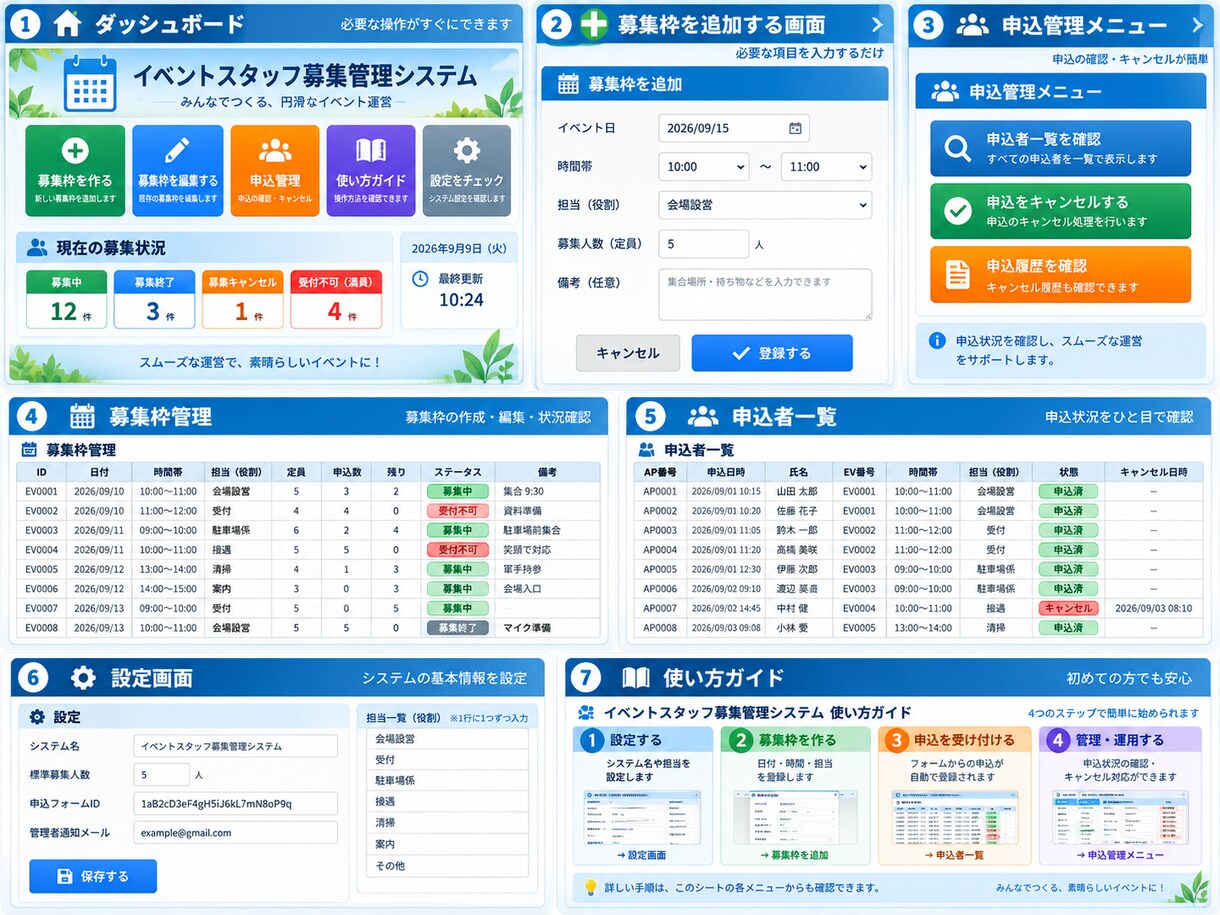Click the name 佐藤 花子 in applicant list

coord(797,511)
